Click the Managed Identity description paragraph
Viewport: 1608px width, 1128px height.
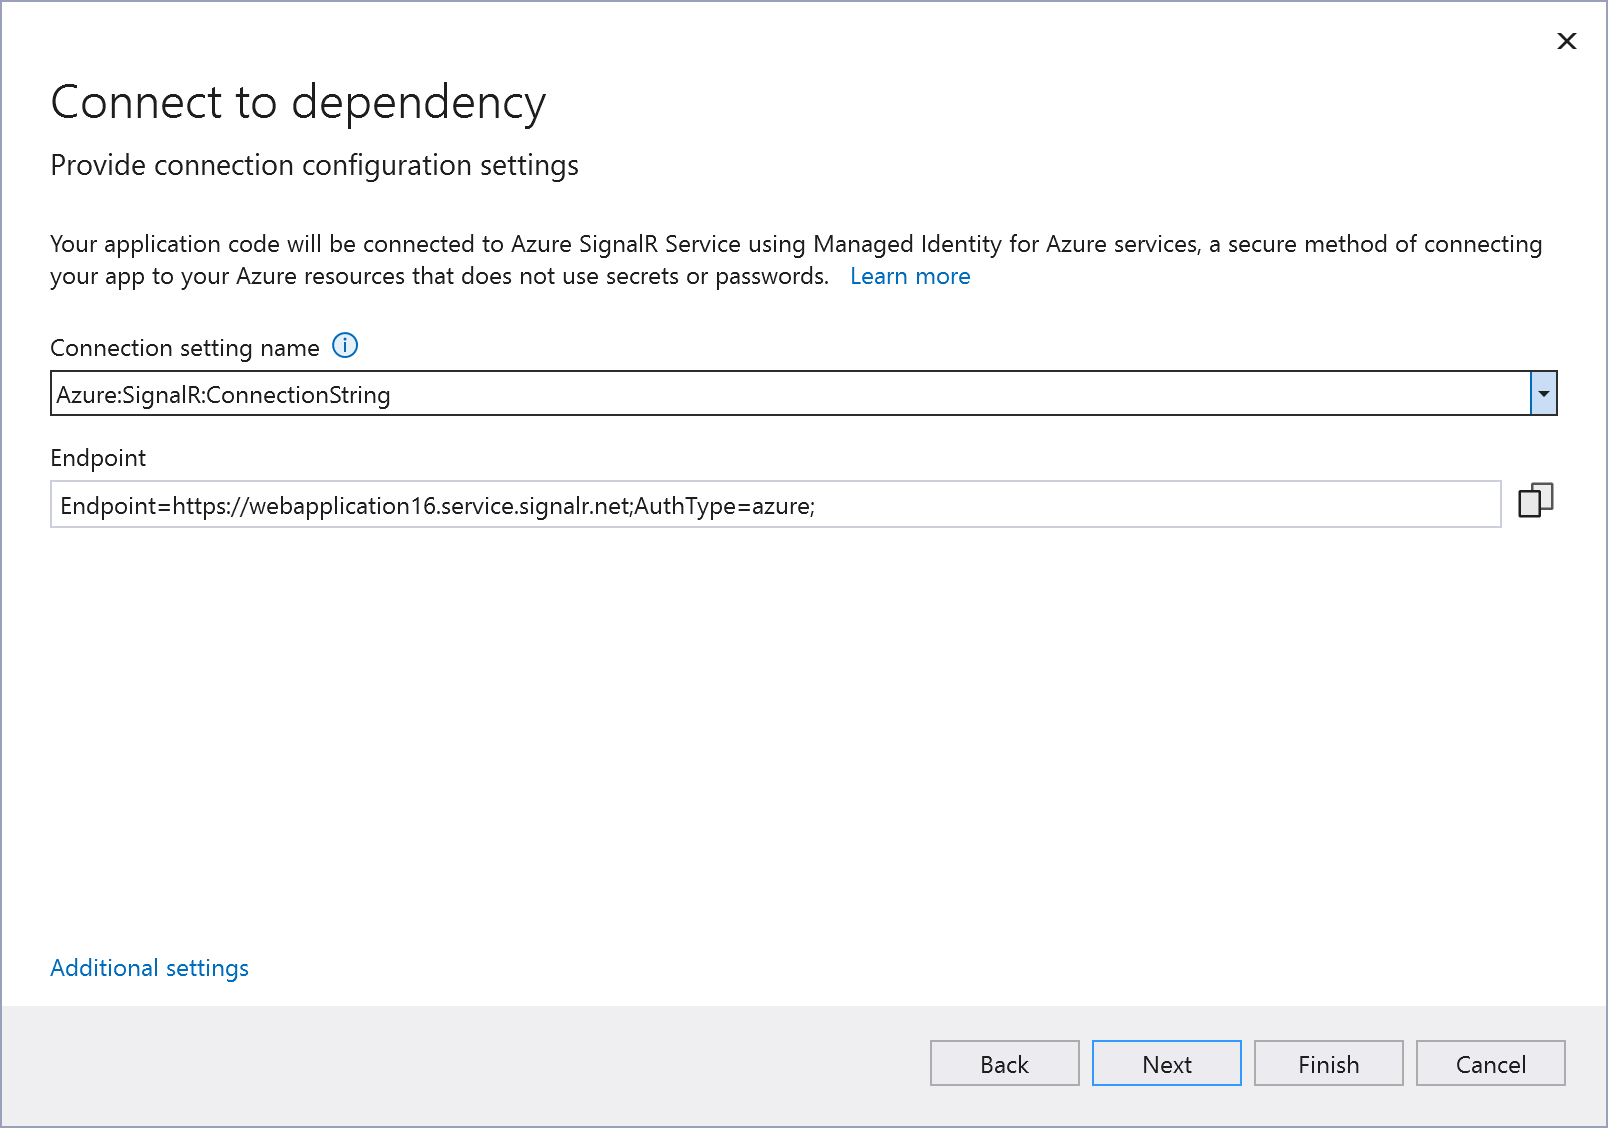[796, 260]
